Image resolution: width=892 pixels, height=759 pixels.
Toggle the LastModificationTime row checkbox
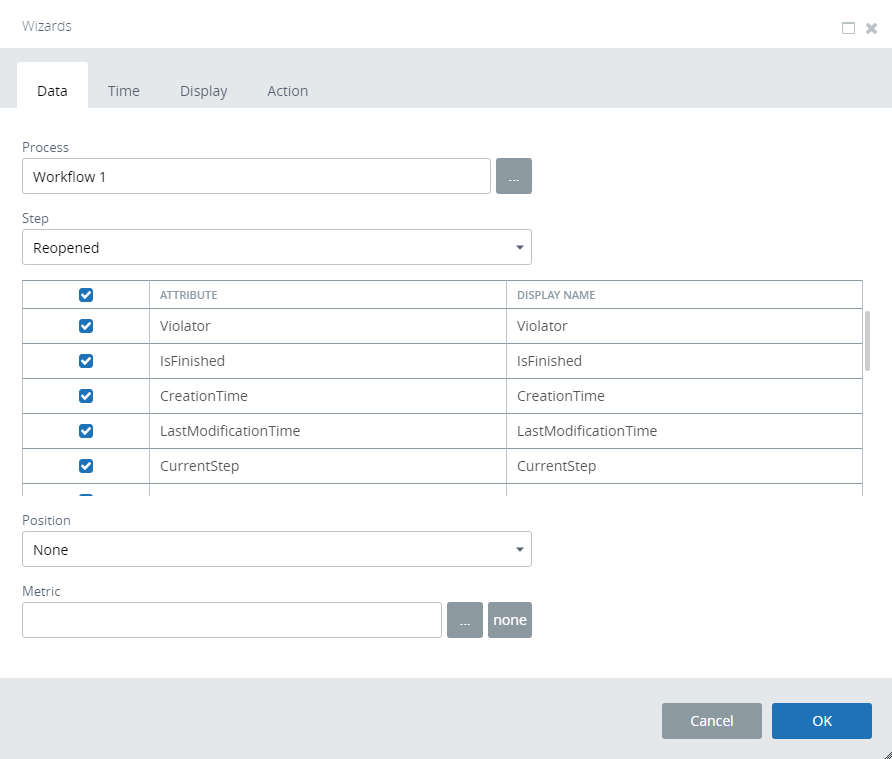coord(86,431)
